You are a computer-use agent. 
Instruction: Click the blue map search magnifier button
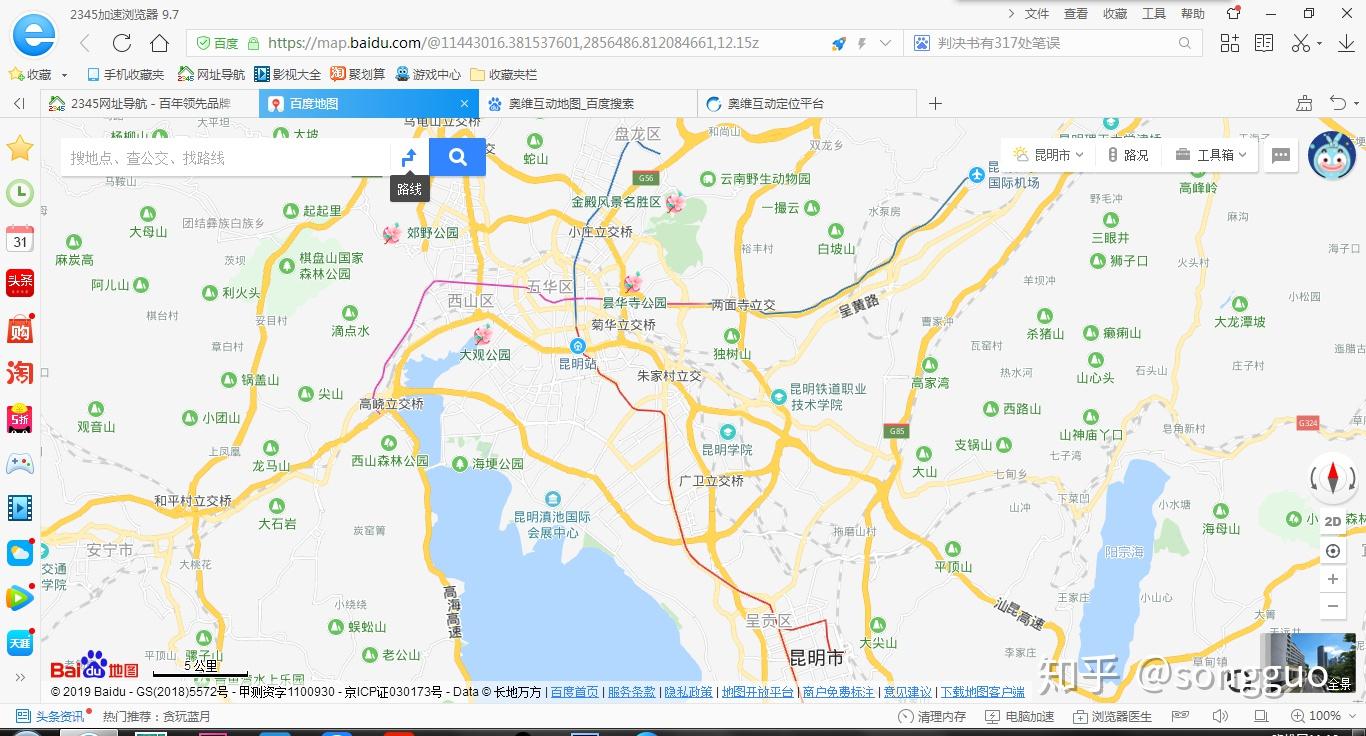(x=458, y=157)
